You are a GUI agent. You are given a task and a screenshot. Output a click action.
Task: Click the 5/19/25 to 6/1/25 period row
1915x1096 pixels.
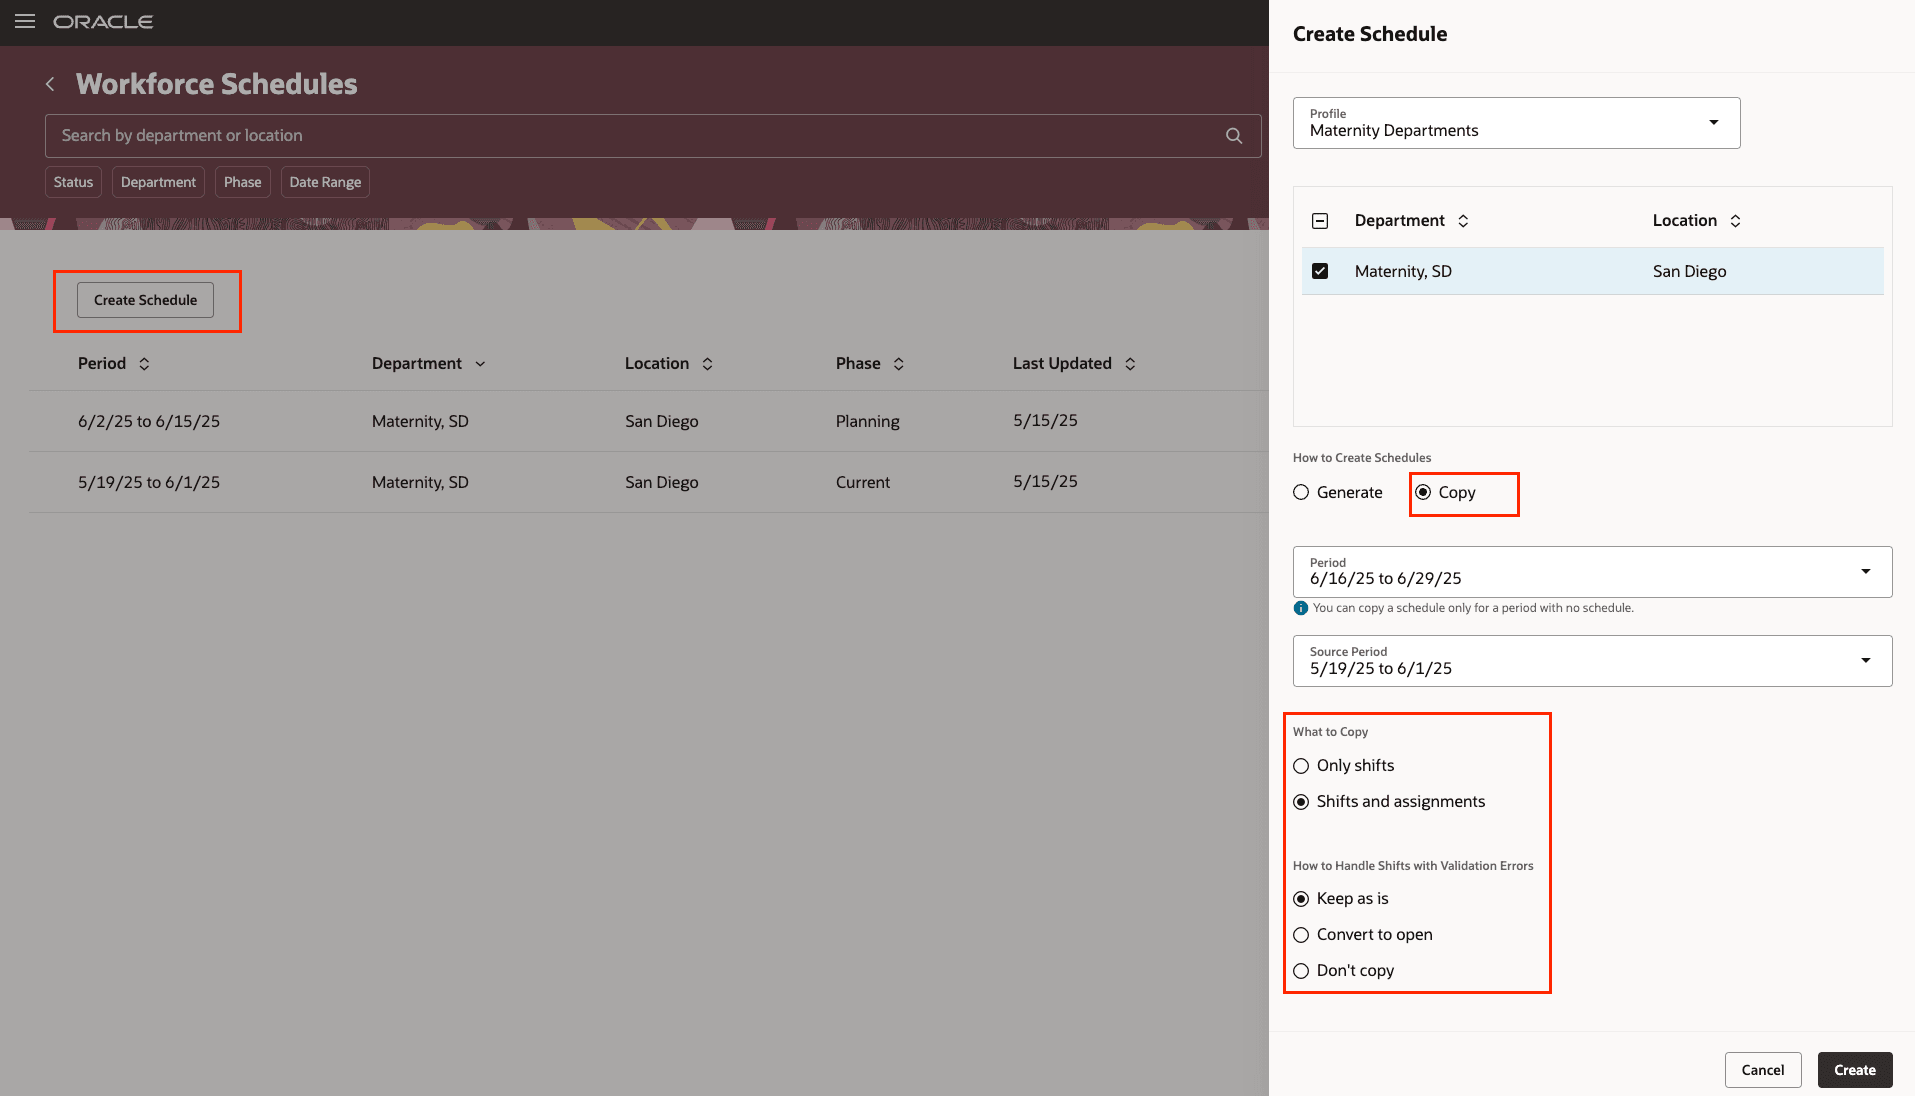648,482
